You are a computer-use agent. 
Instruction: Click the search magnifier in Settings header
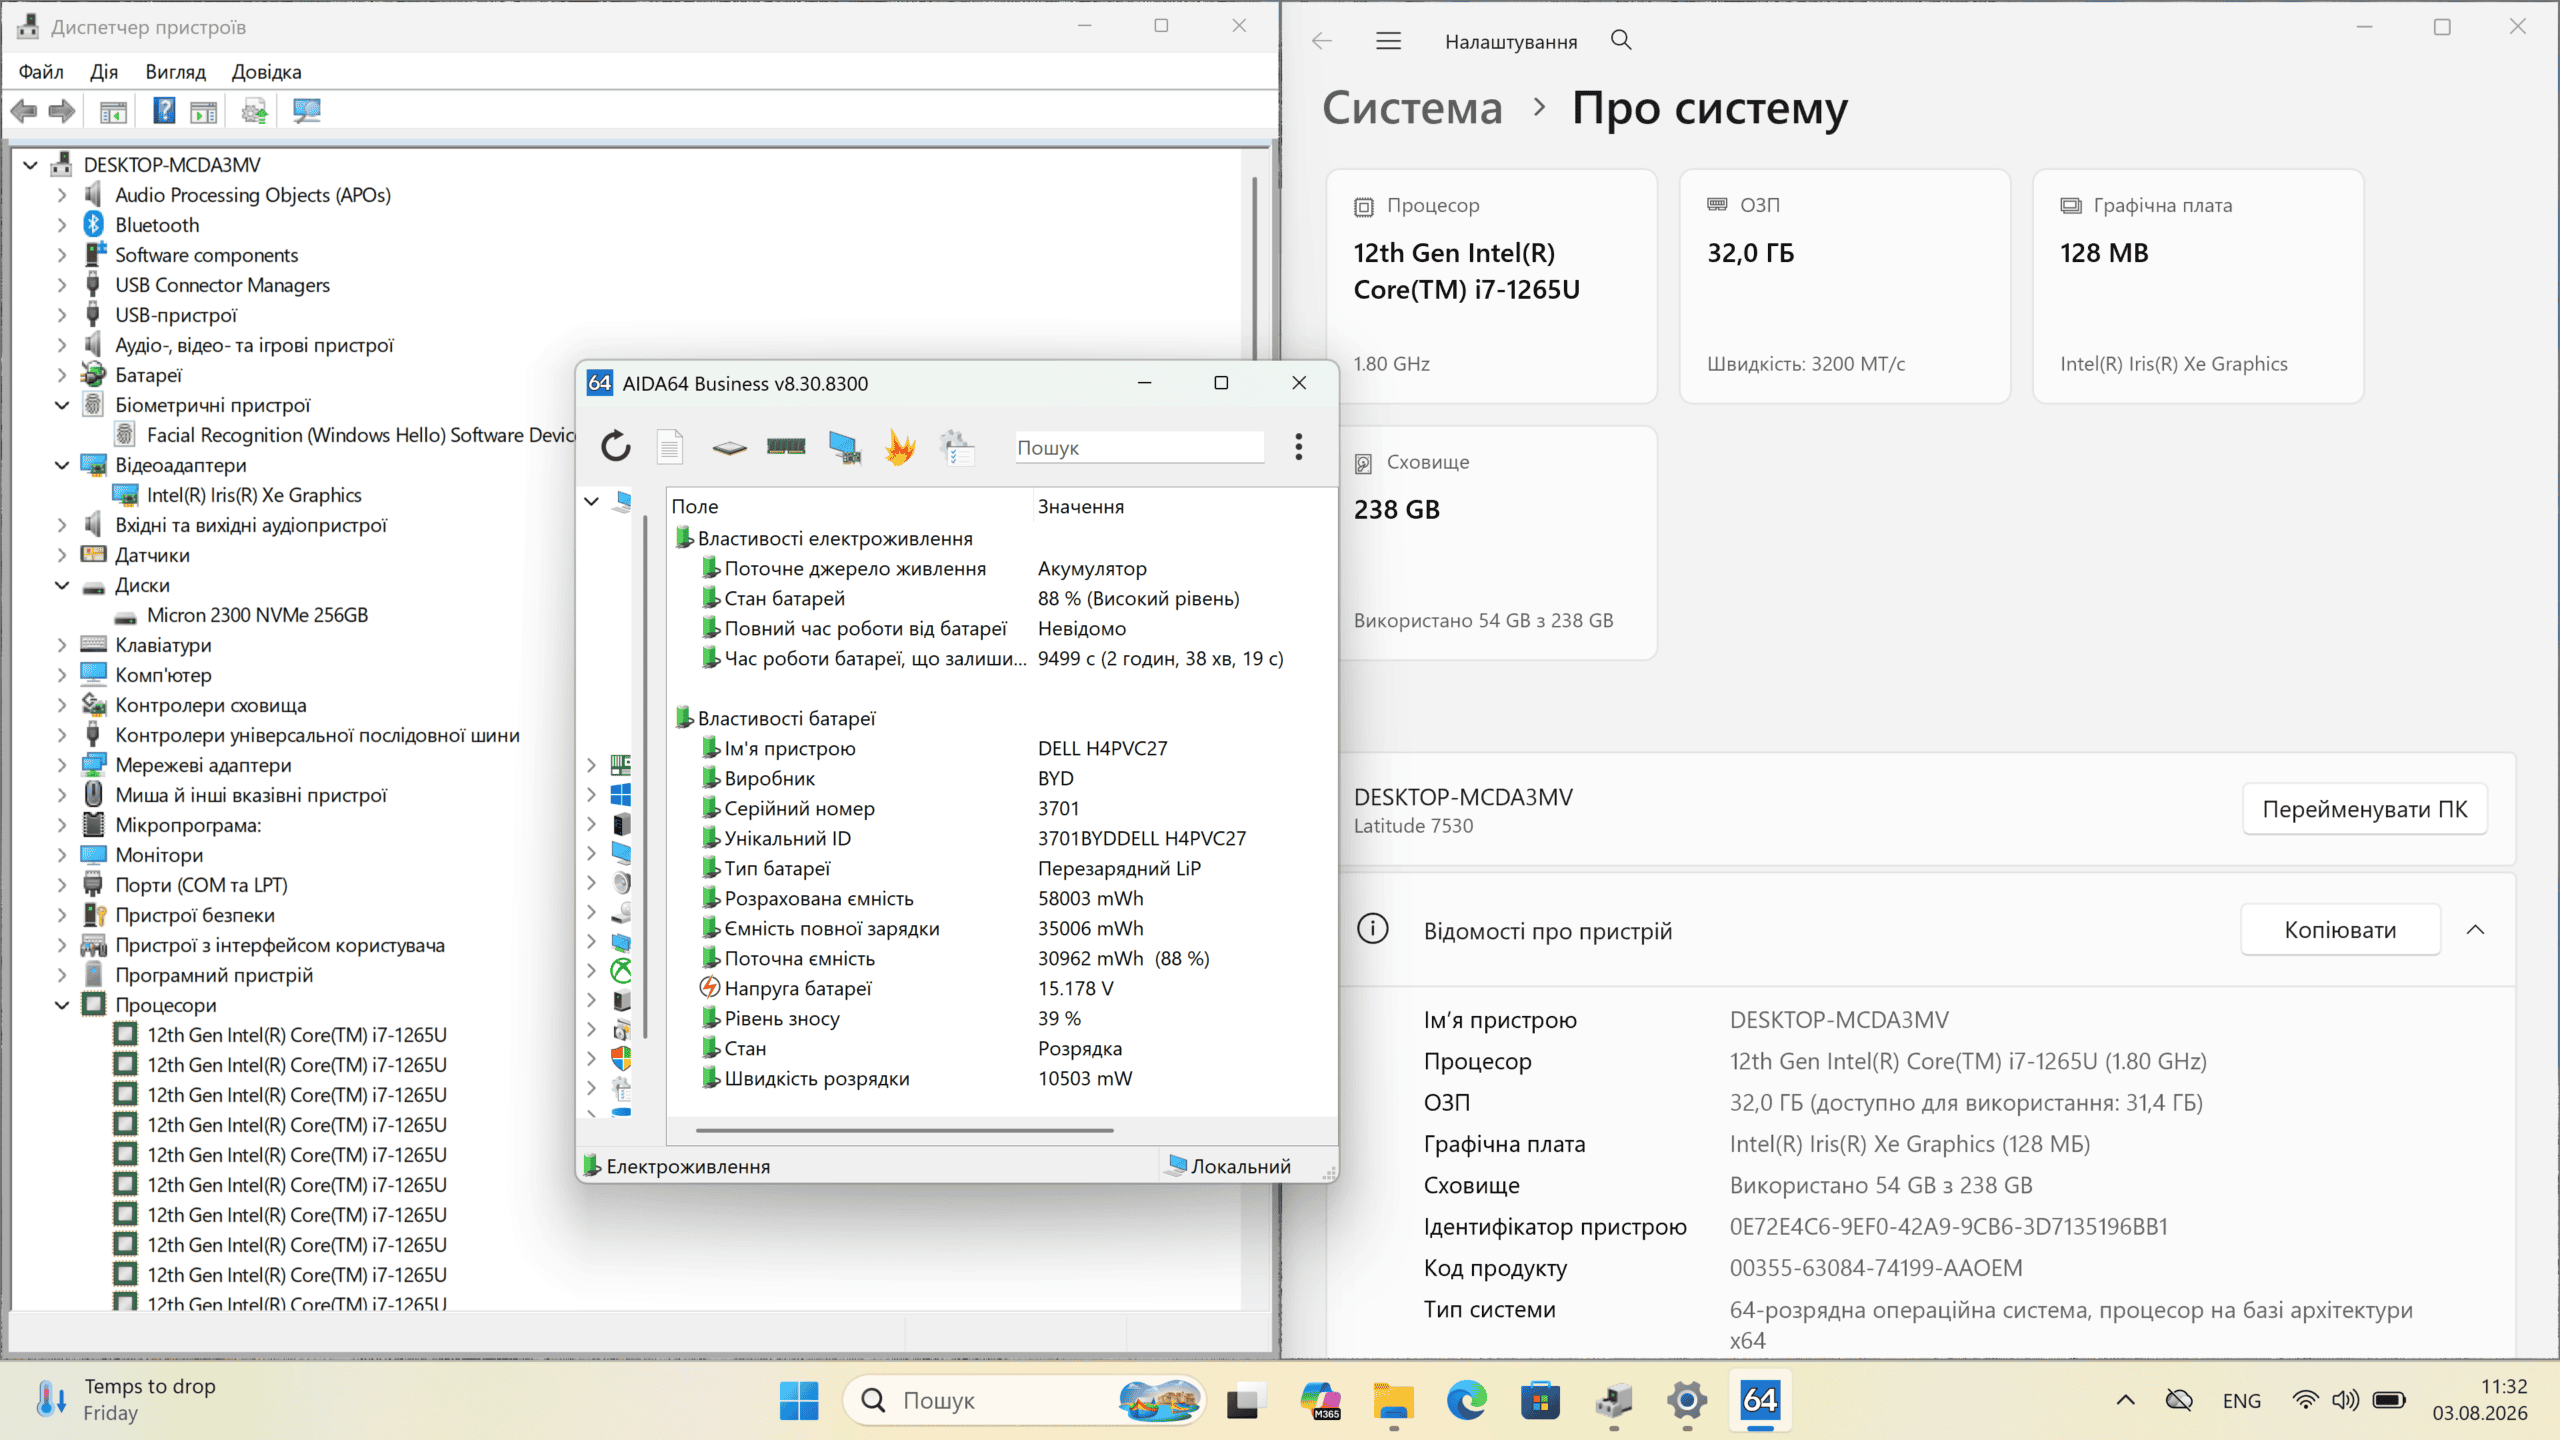tap(1621, 40)
